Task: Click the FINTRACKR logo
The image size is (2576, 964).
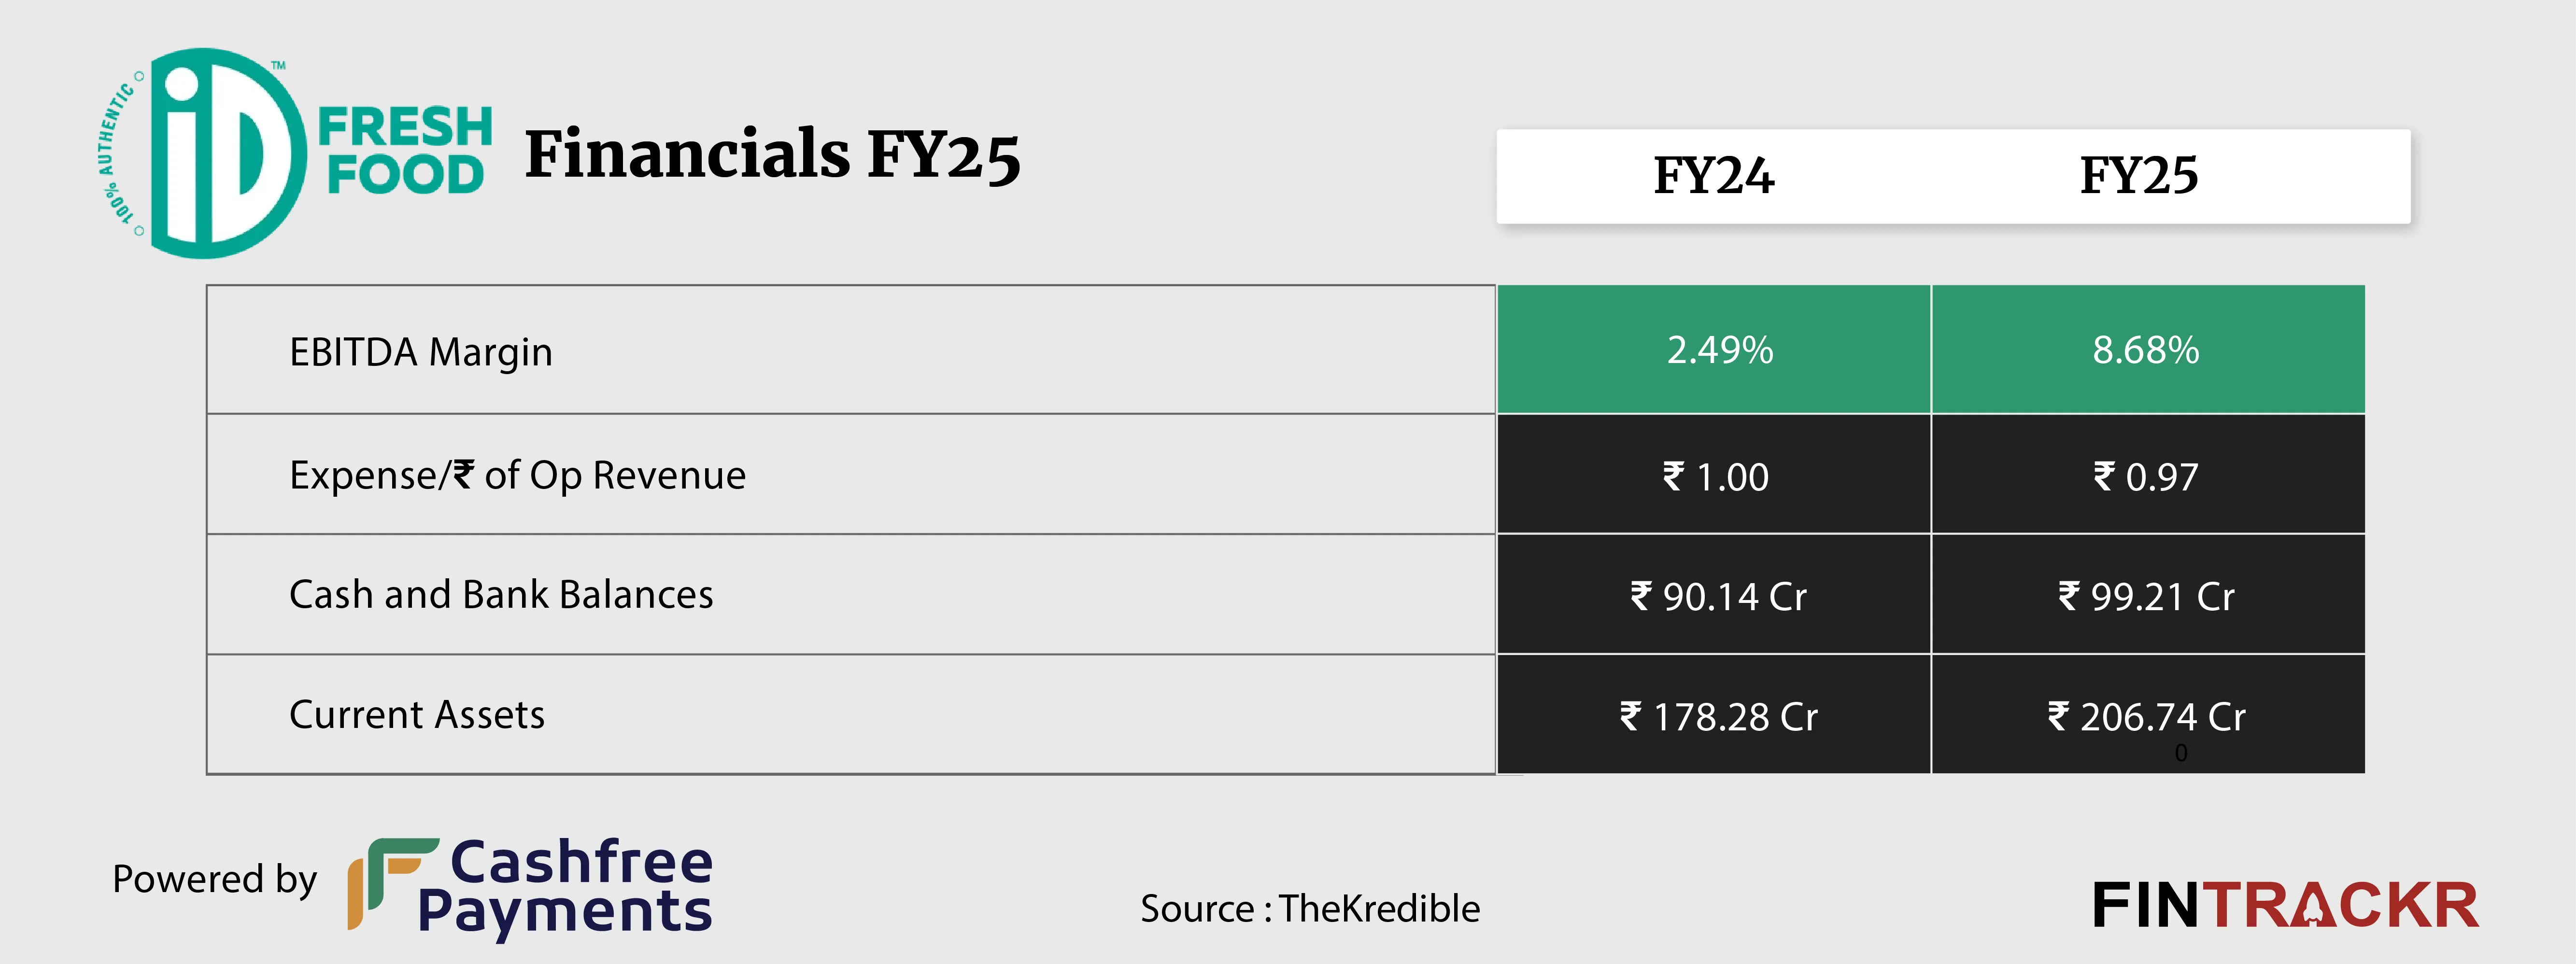Action: (2285, 906)
